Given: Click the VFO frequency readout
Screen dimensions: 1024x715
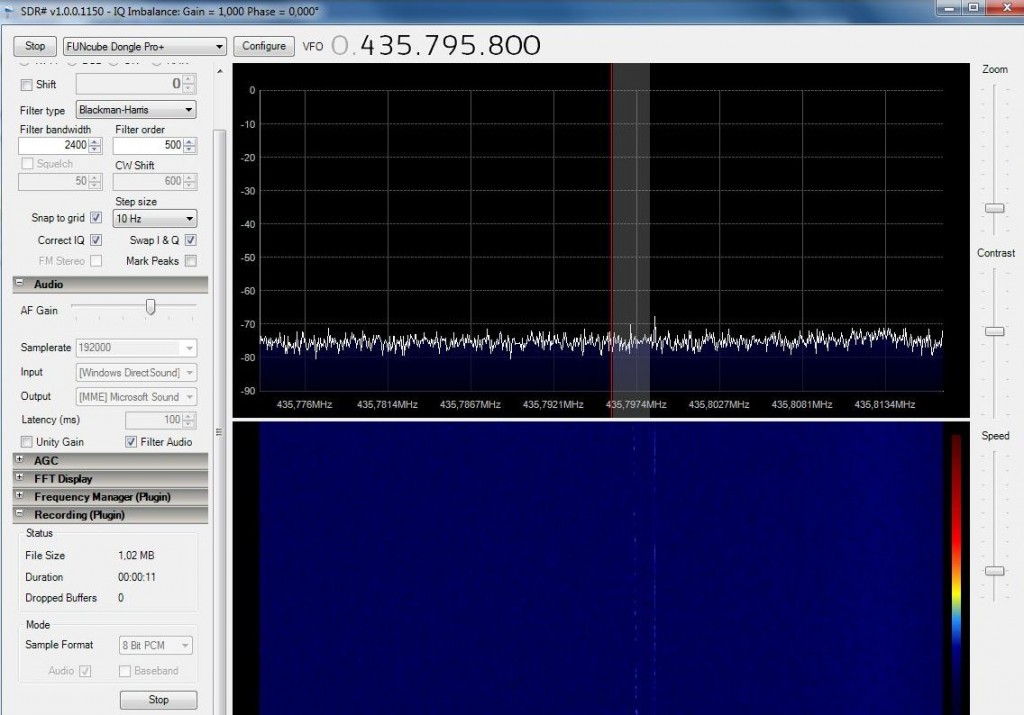Looking at the screenshot, I should click(x=440, y=45).
